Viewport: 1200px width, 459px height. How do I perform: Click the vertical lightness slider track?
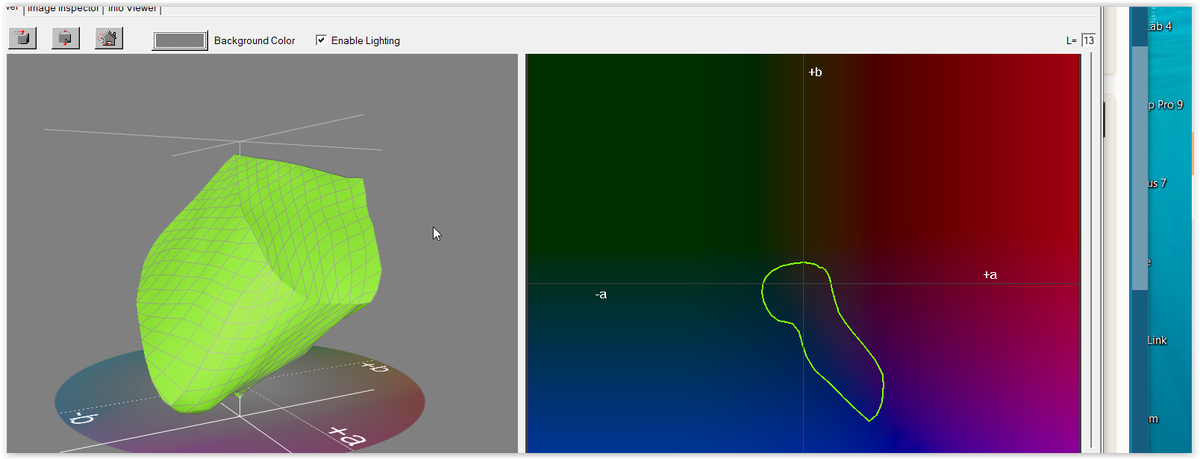click(1089, 250)
